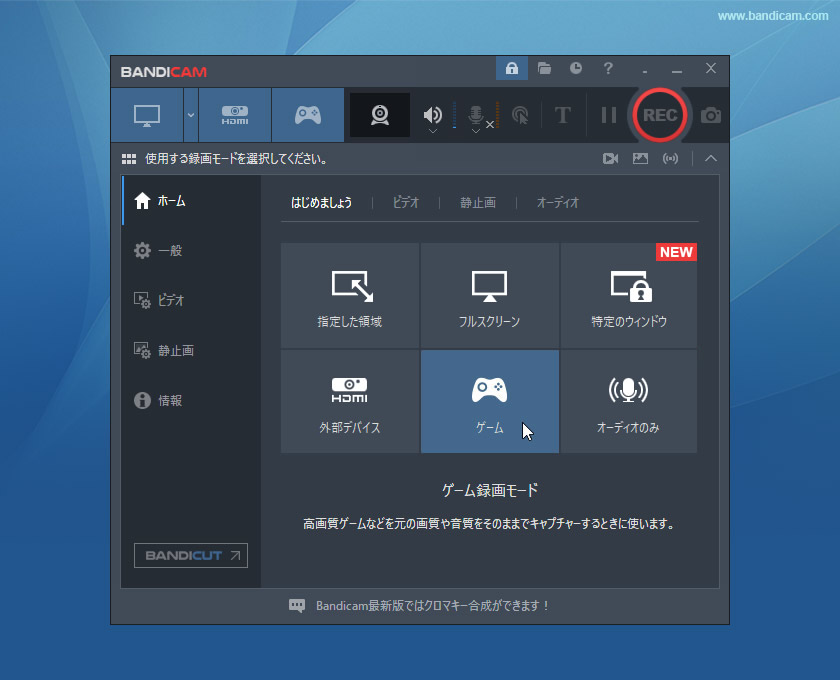Image resolution: width=840 pixels, height=680 pixels.
Task: Toggle microphone recording icon
Action: coord(476,114)
